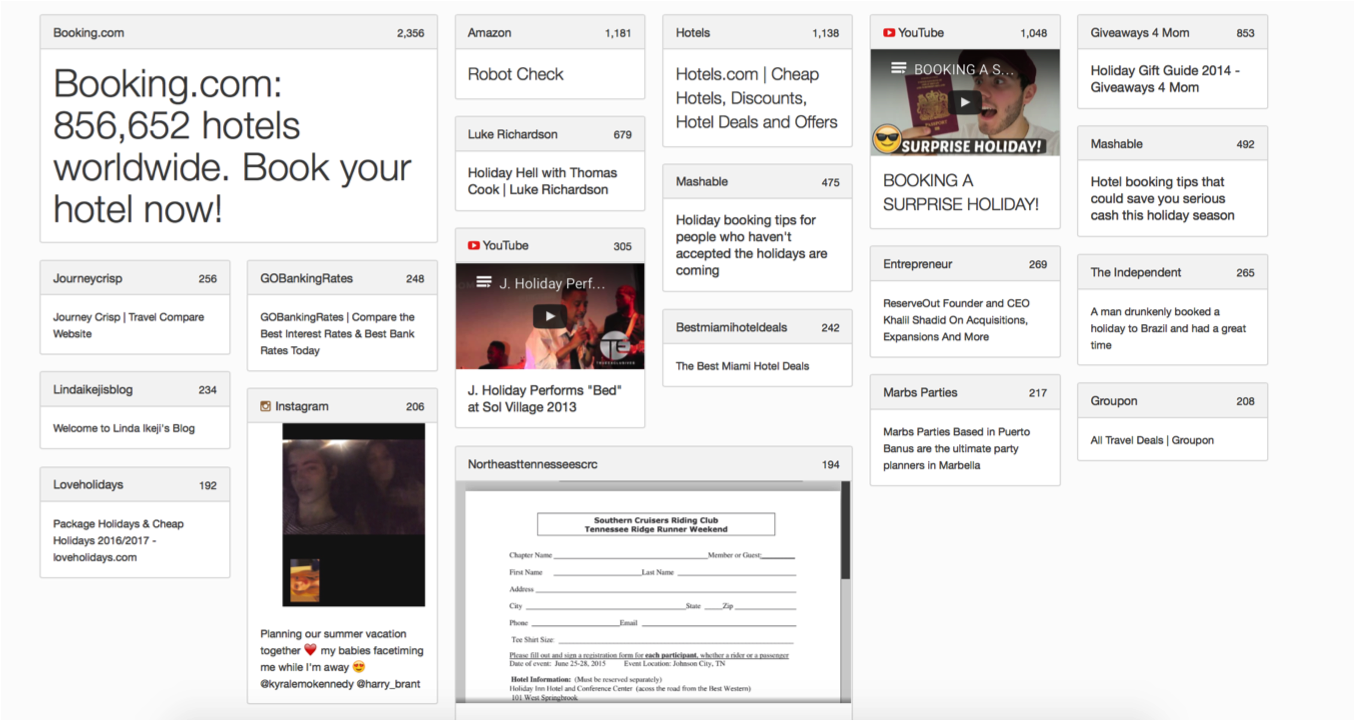
Task: Click the Instagram facetime photo thumbnail
Action: tap(353, 514)
